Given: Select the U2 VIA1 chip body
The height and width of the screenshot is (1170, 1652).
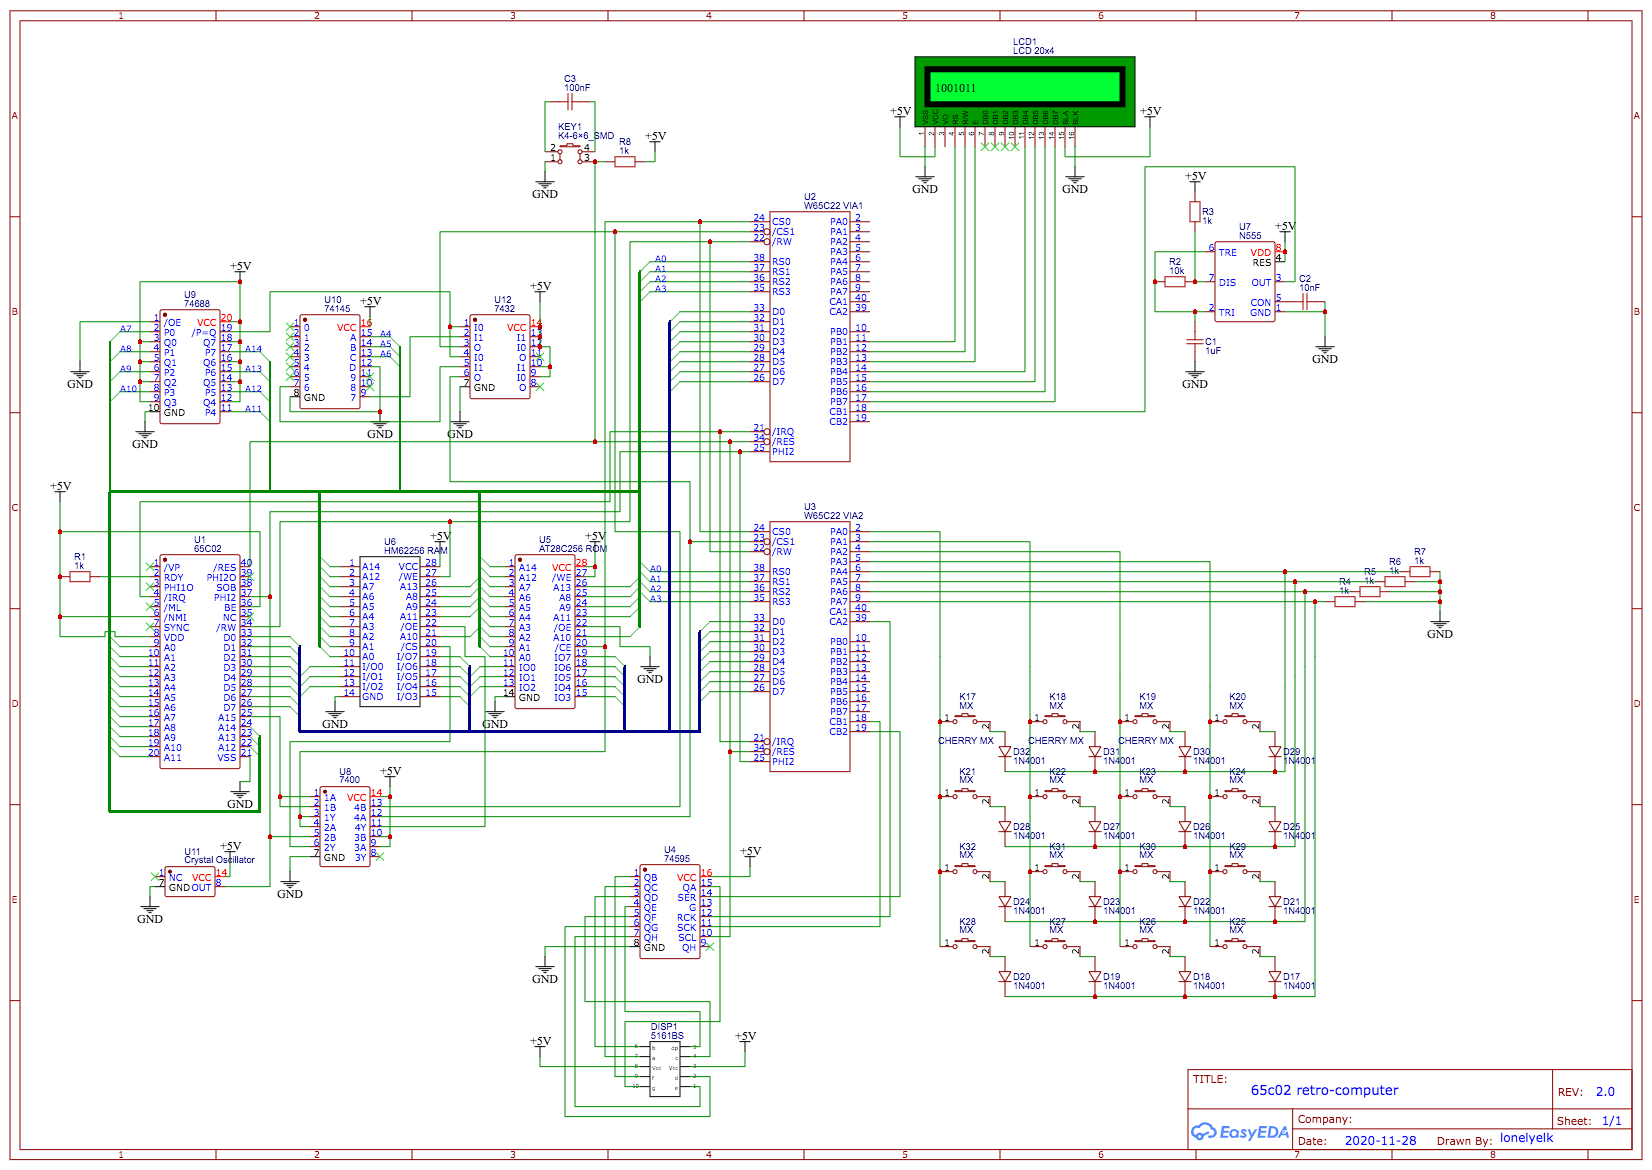Looking at the screenshot, I should pos(810,337).
